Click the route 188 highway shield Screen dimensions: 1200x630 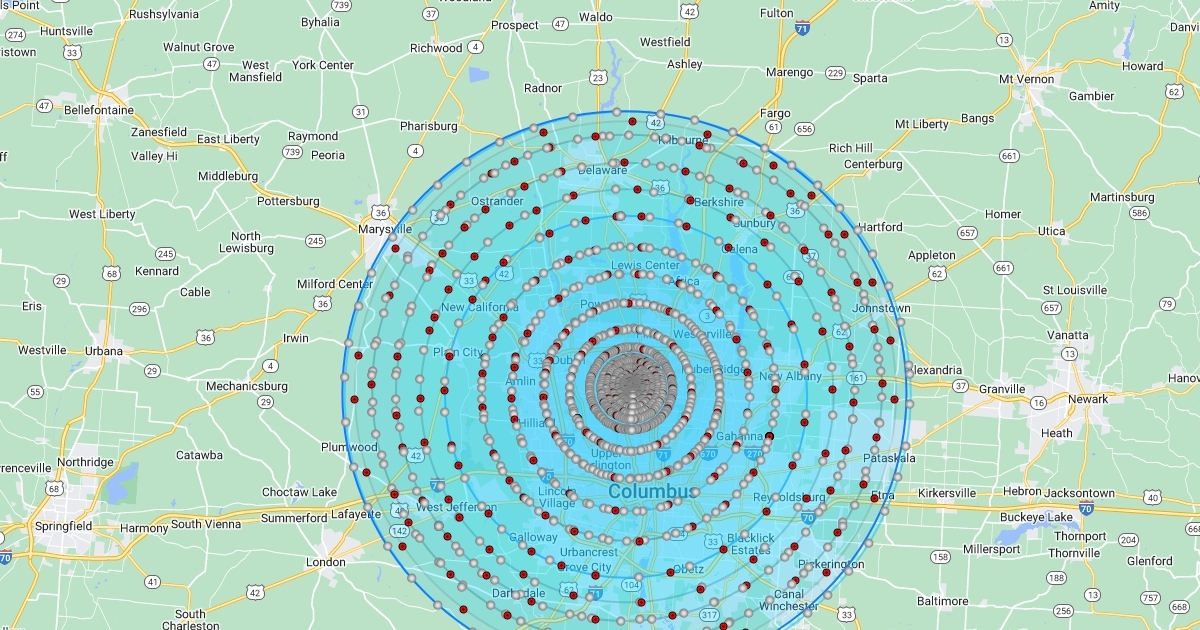pyautogui.click(x=1056, y=578)
